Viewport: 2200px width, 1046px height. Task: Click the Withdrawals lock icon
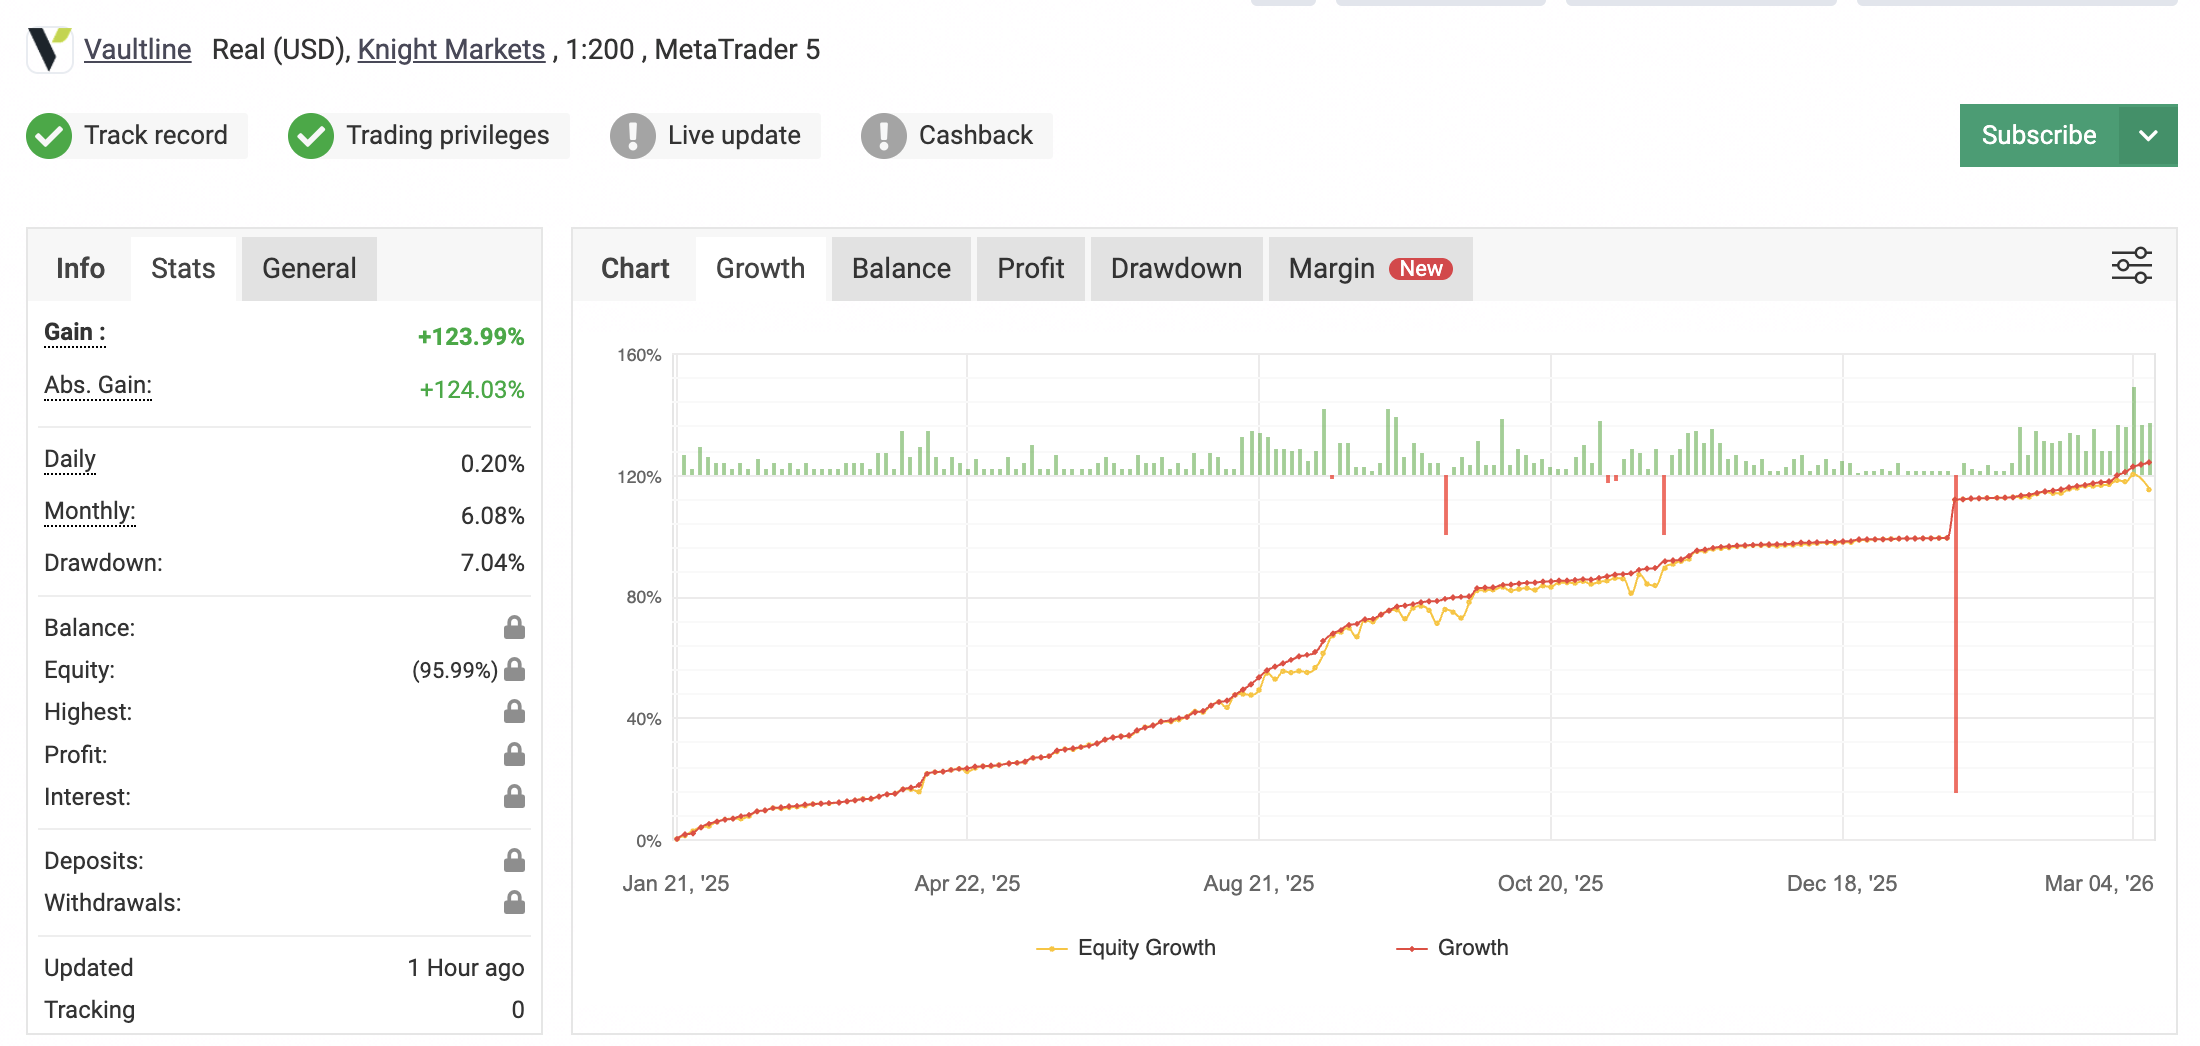tap(514, 903)
